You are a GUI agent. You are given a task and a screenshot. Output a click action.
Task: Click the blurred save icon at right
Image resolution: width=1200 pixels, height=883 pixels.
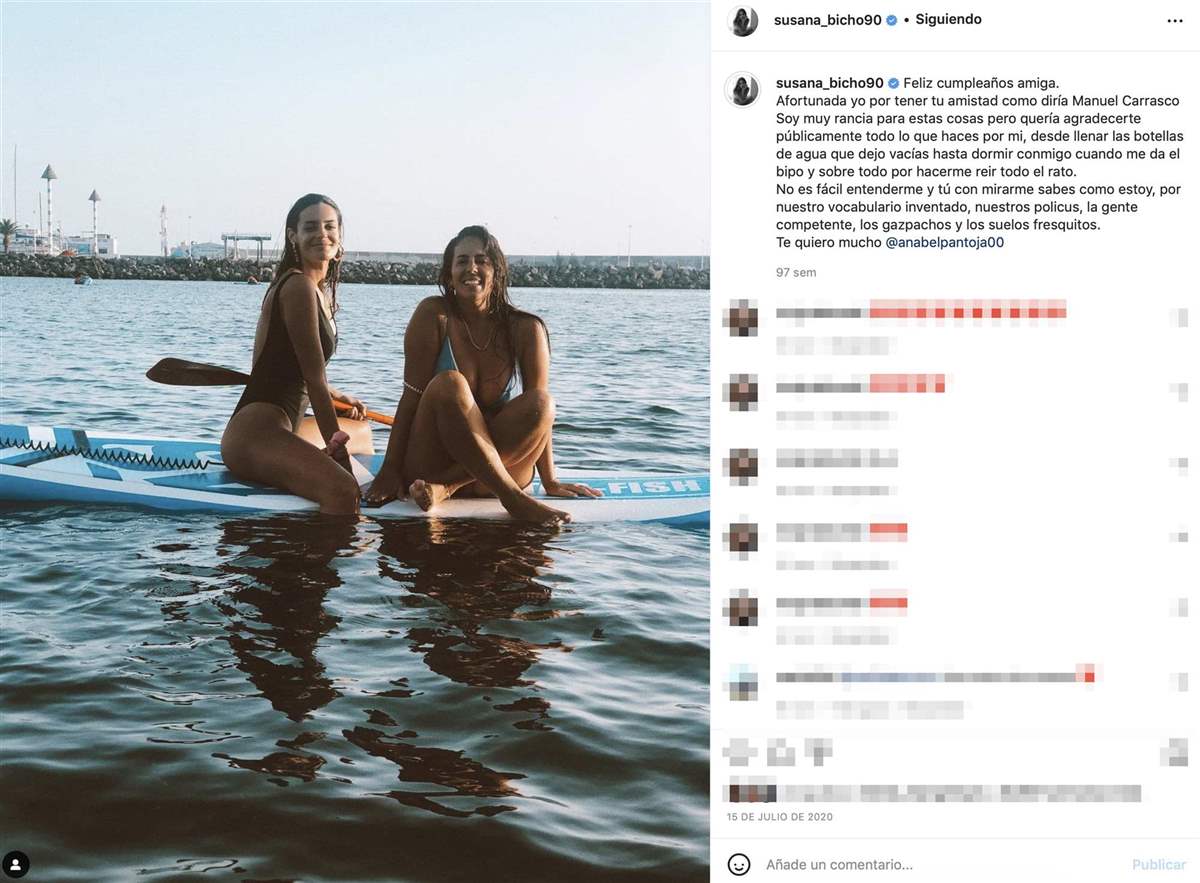click(1174, 752)
